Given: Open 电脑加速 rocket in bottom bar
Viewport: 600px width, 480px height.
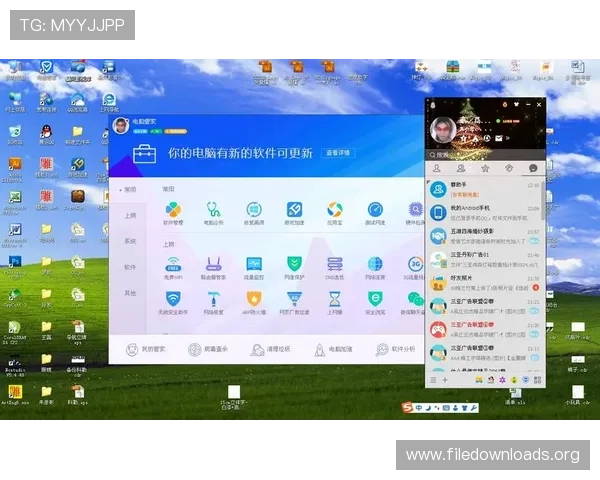Looking at the screenshot, I should (x=333, y=349).
